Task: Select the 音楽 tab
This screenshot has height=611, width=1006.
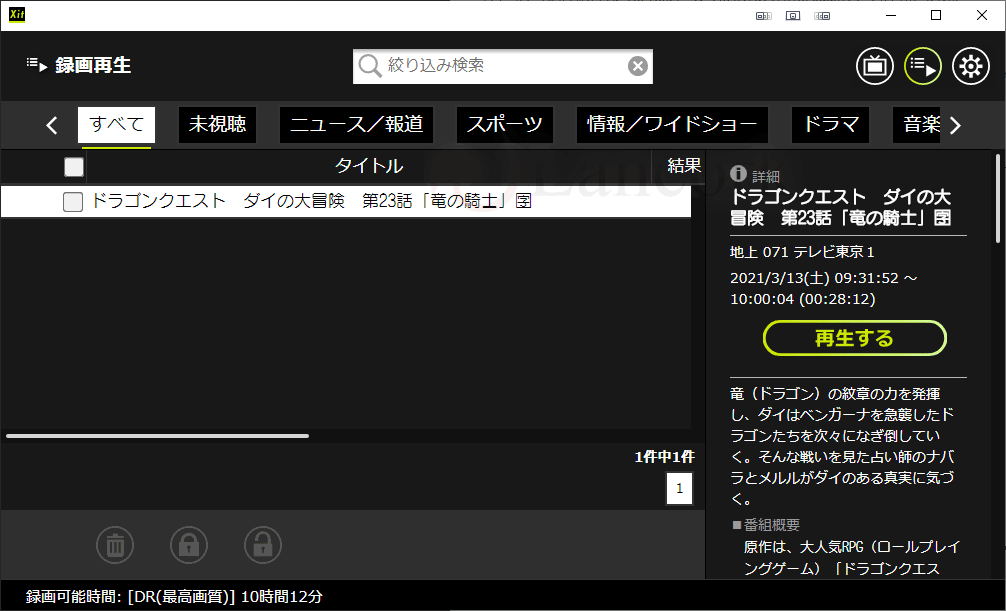Action: [917, 125]
